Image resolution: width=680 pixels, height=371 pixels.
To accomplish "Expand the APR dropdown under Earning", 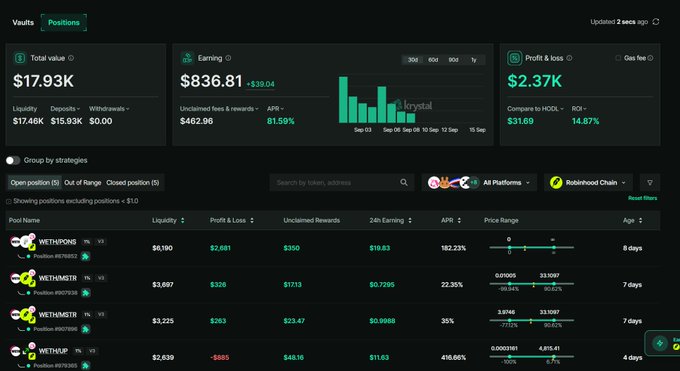I will point(275,108).
